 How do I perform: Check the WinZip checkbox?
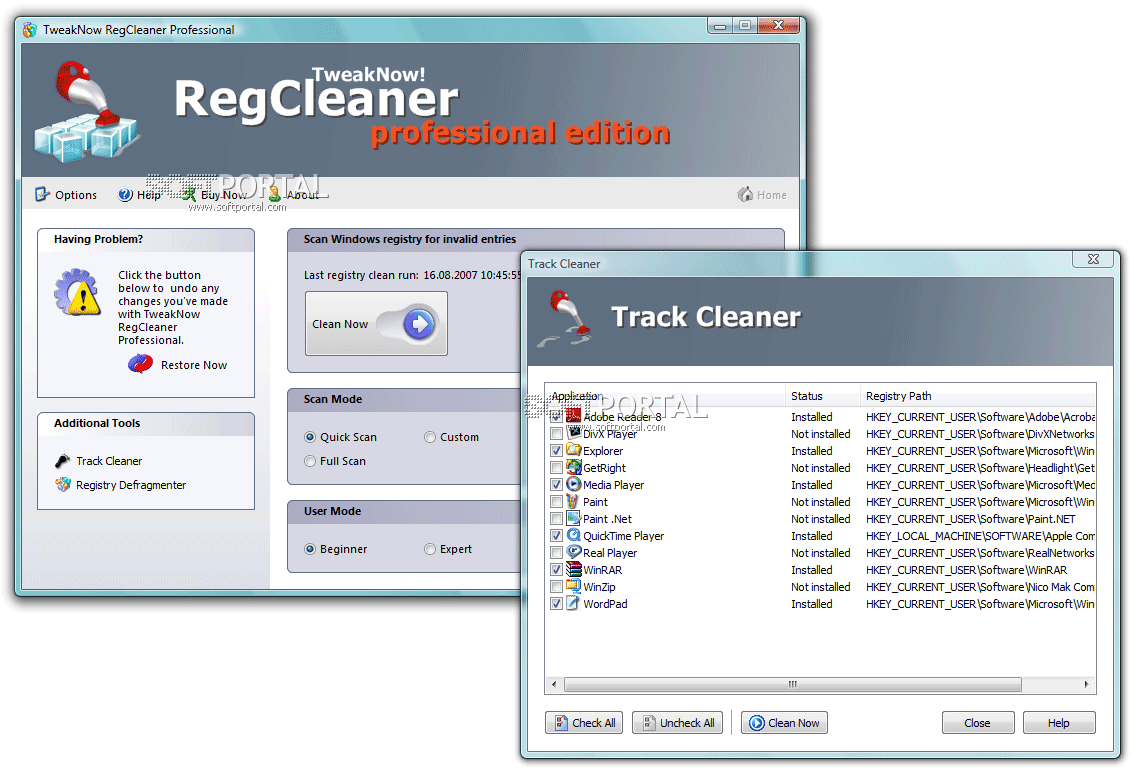pyautogui.click(x=556, y=586)
